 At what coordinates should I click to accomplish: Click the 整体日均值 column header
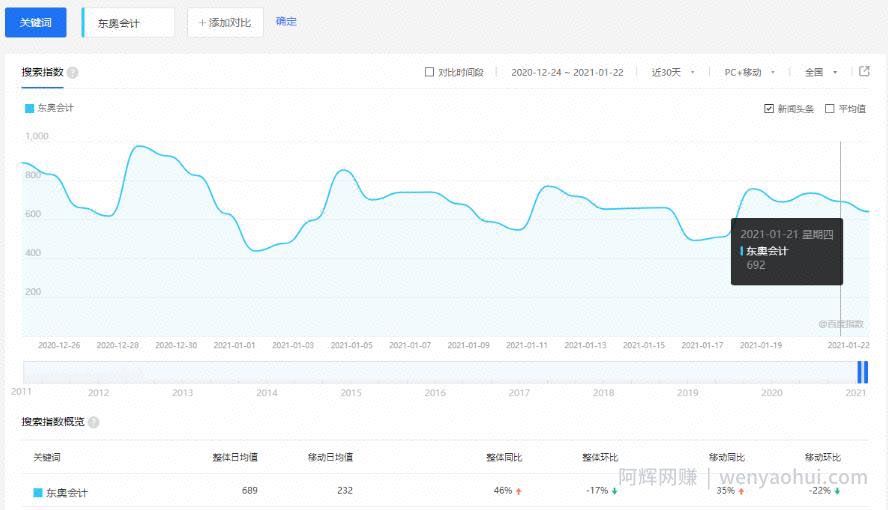pos(235,457)
